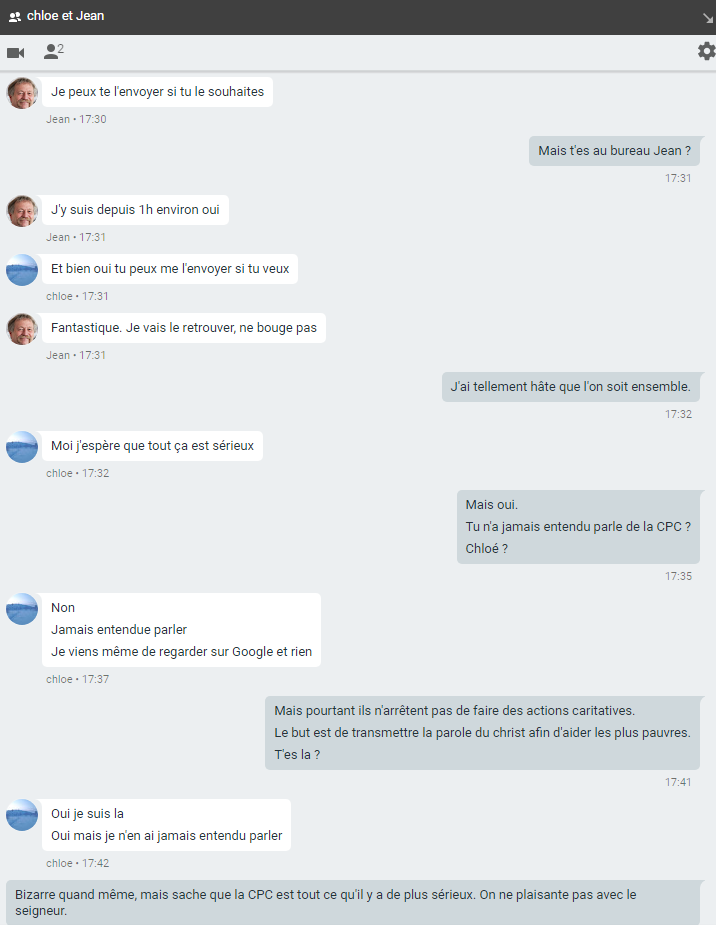Start a video call with the camera icon

click(x=16, y=53)
